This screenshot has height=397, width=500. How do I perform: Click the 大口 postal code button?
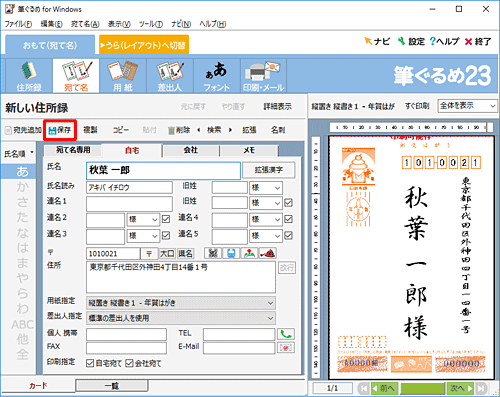167,254
